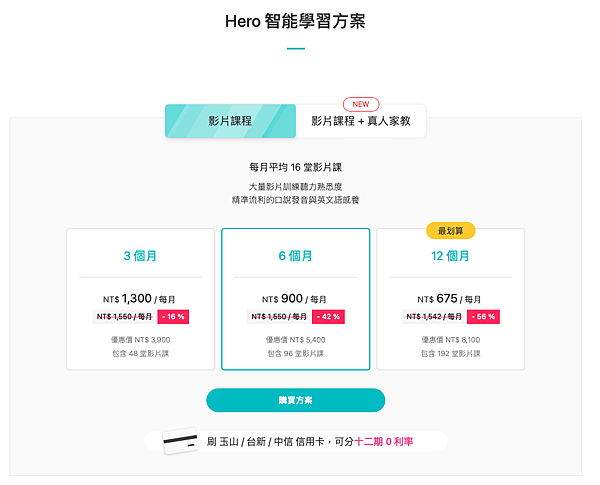Click the teal divider under the heading
This screenshot has height=485, width=600.
(x=295, y=48)
